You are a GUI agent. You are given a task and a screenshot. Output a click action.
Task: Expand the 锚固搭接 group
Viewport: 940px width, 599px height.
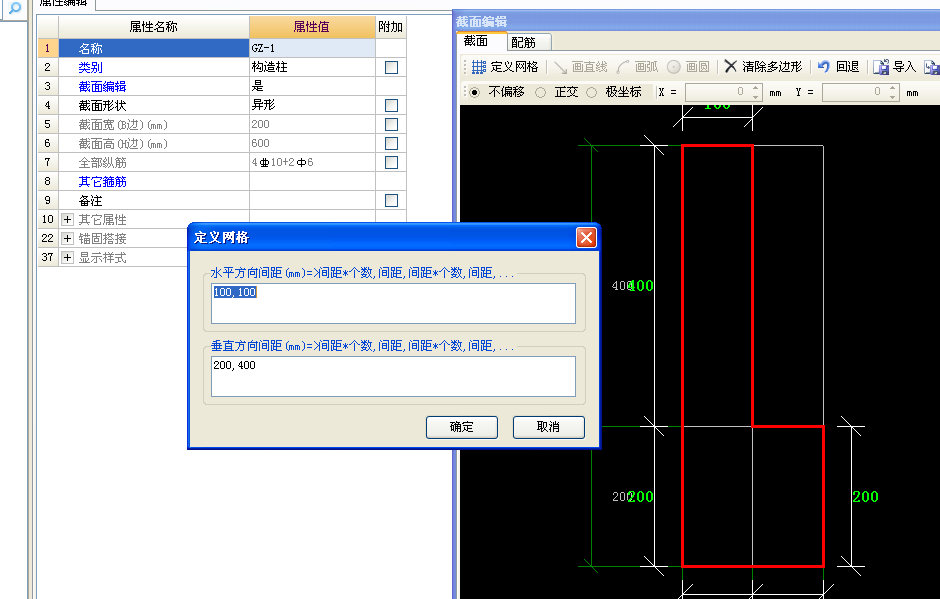point(67,239)
